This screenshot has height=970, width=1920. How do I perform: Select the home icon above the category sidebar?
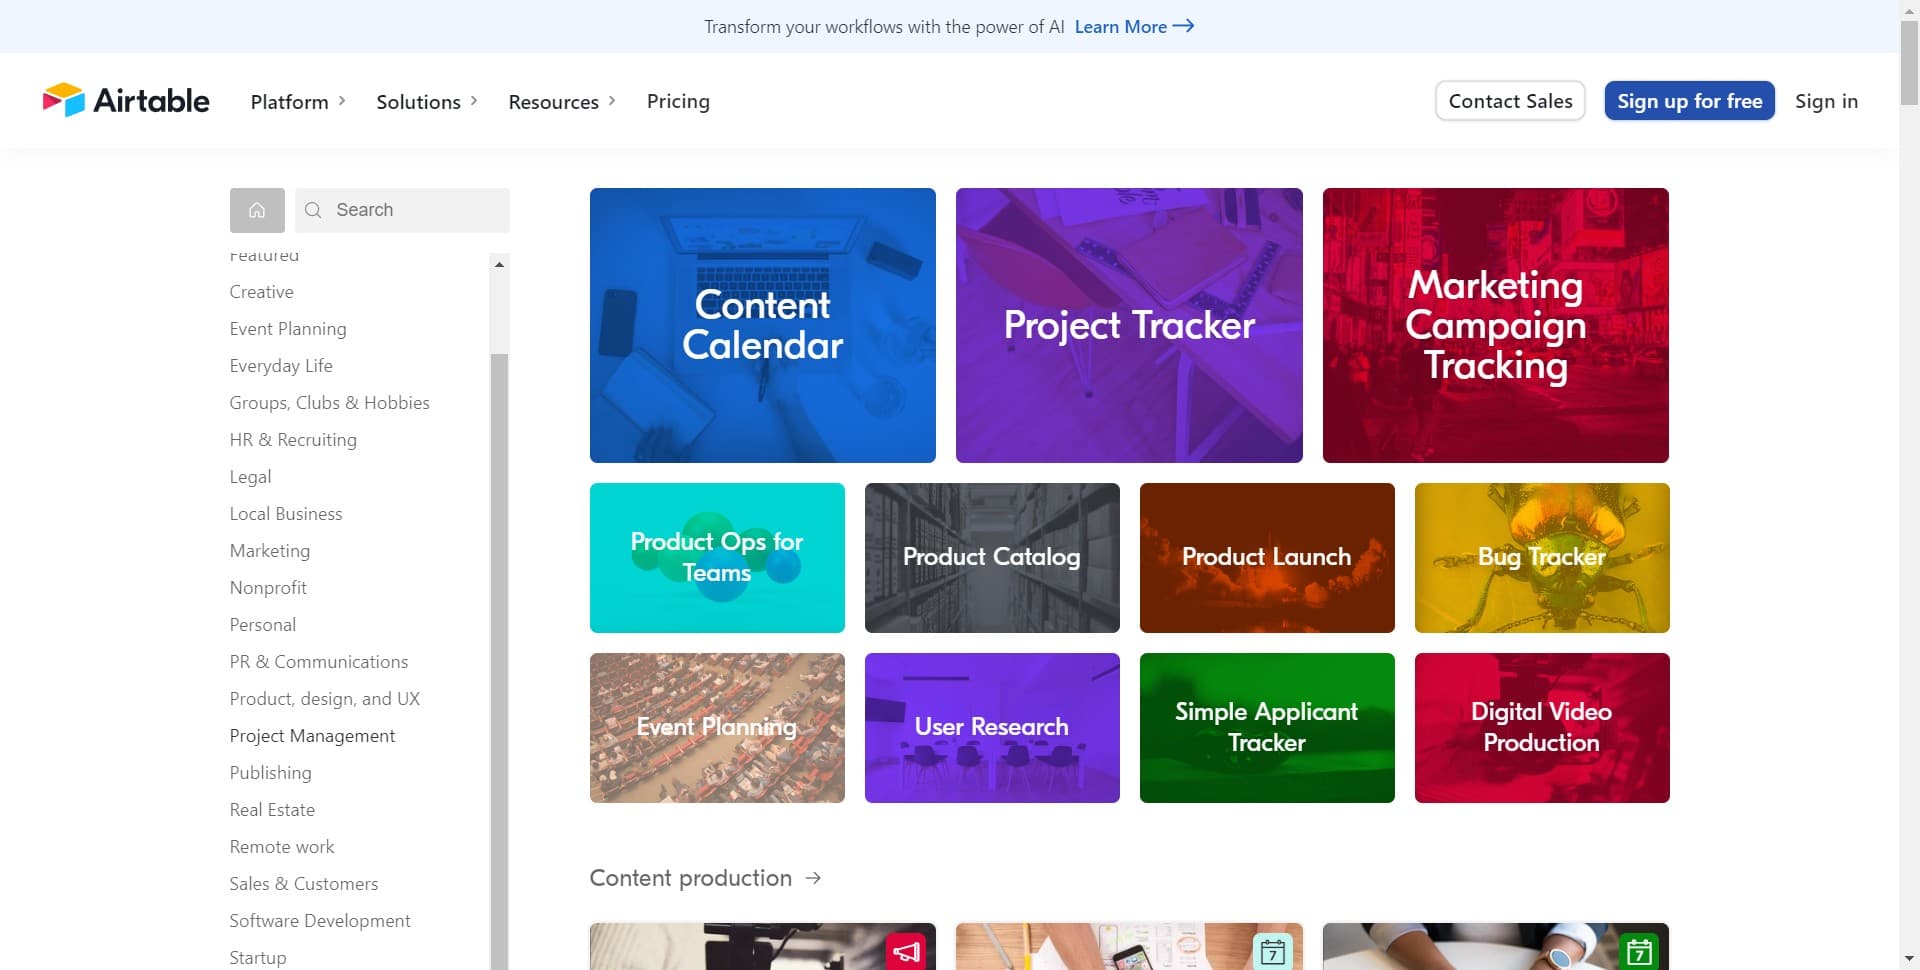coord(257,210)
